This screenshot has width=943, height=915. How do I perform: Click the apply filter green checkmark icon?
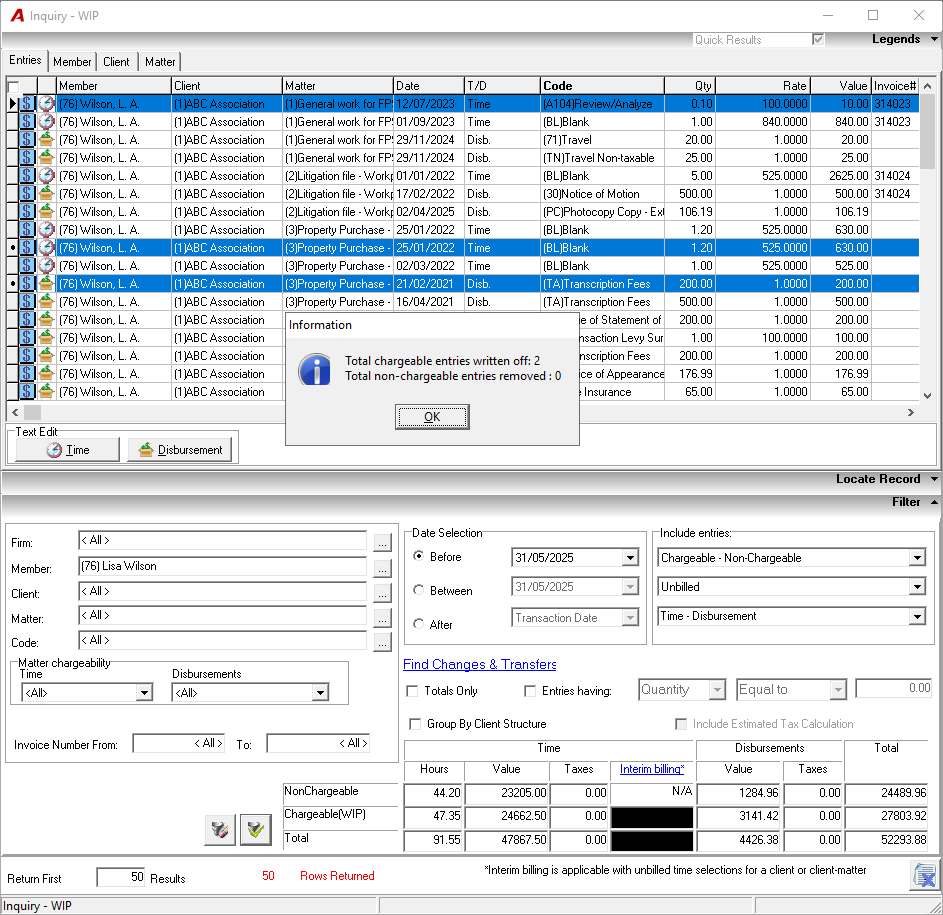pyautogui.click(x=256, y=830)
